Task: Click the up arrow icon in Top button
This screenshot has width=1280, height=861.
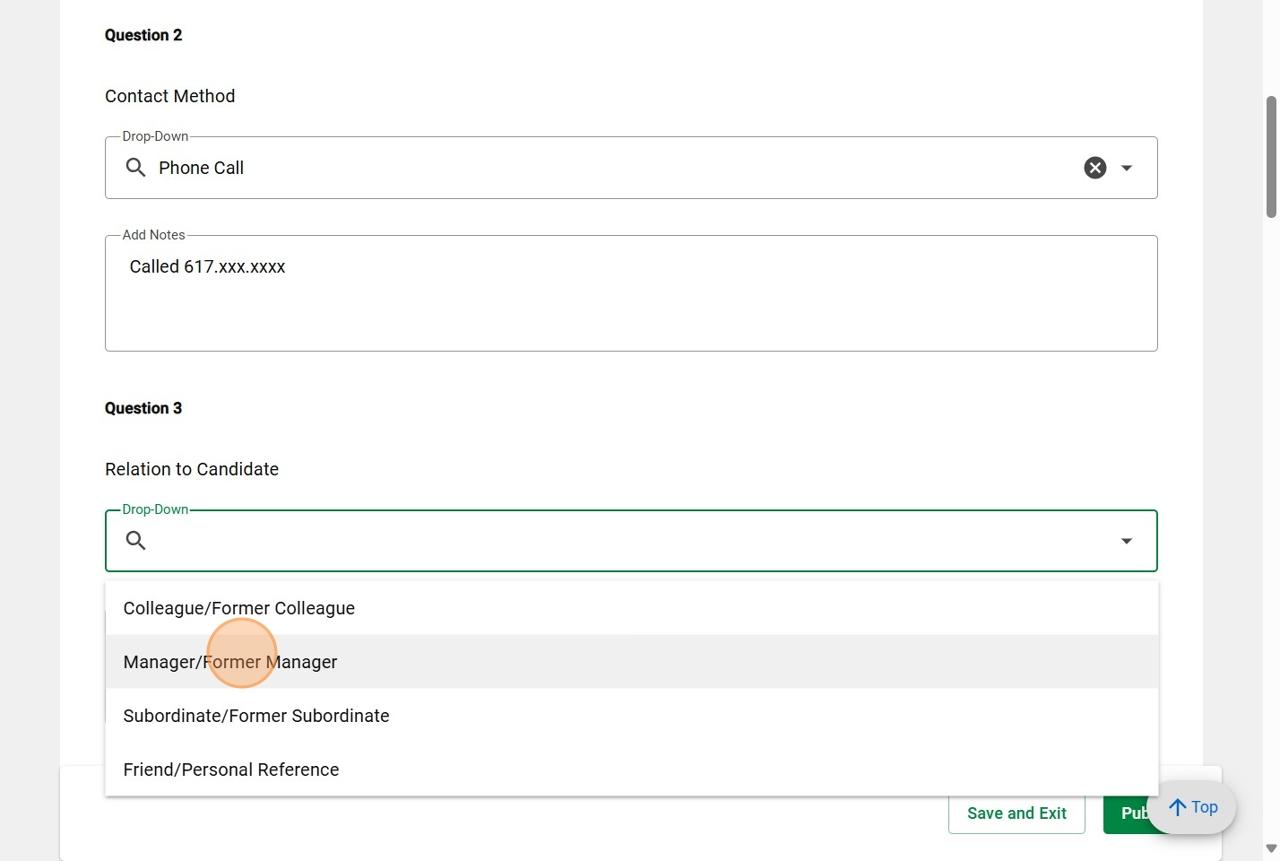Action: click(1178, 807)
